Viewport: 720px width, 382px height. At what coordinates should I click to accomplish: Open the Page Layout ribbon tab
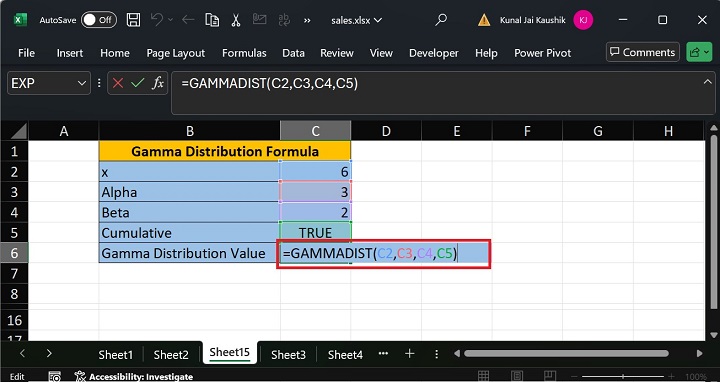click(175, 53)
